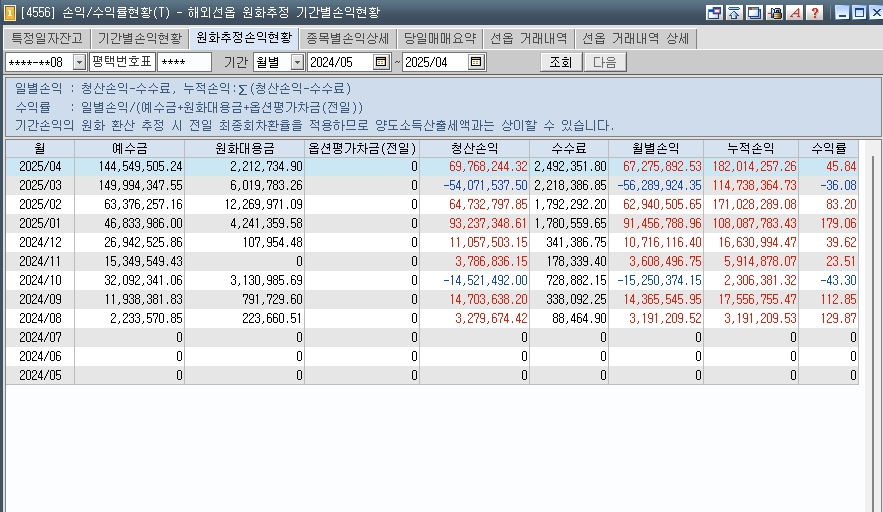The width and height of the screenshot is (883, 512).
Task: Click substitute amount 791,729.60
Action: [x=272, y=300]
